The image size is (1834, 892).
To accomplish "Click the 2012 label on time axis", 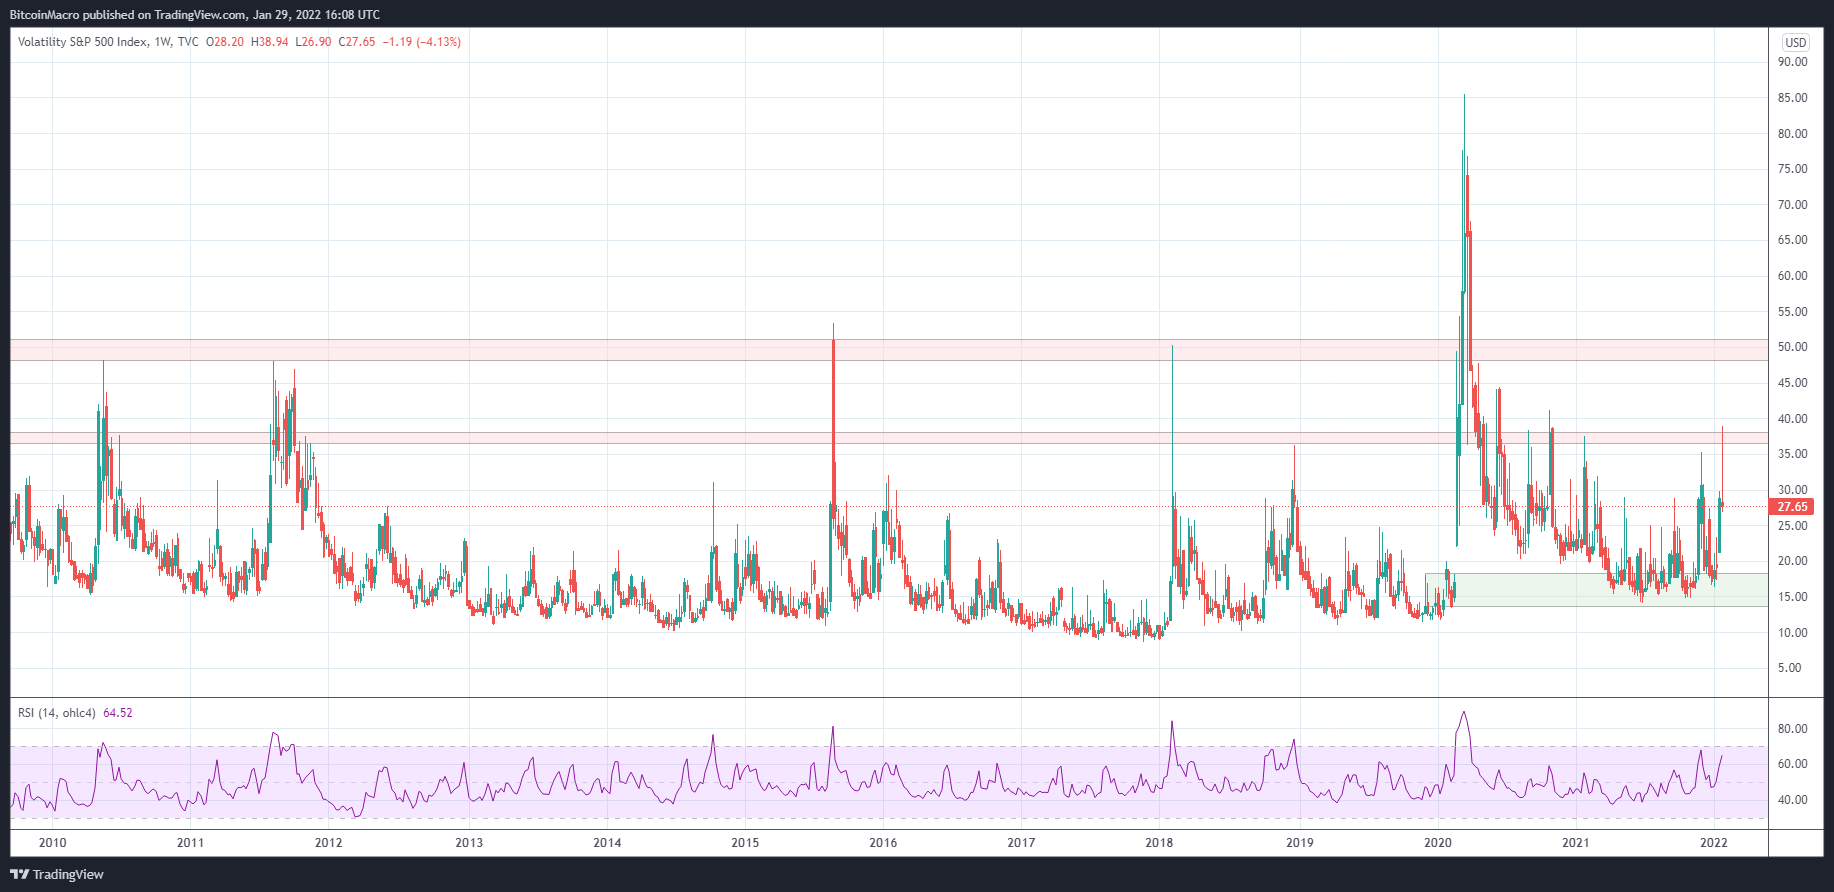I will 328,843.
